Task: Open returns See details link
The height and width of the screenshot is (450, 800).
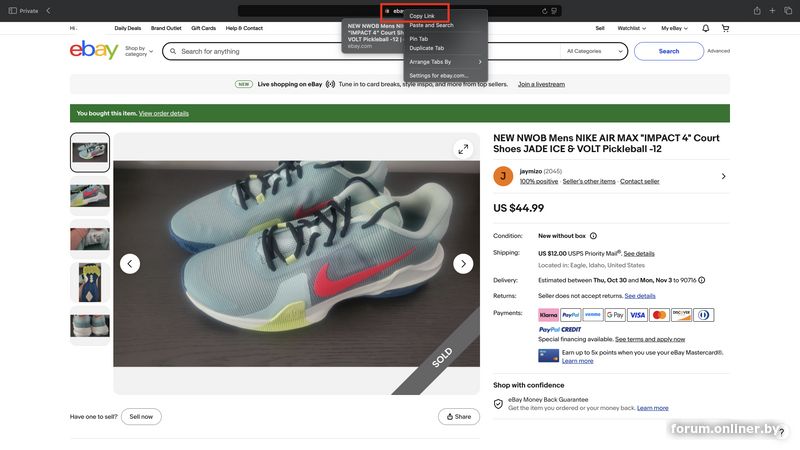Action: [x=640, y=296]
